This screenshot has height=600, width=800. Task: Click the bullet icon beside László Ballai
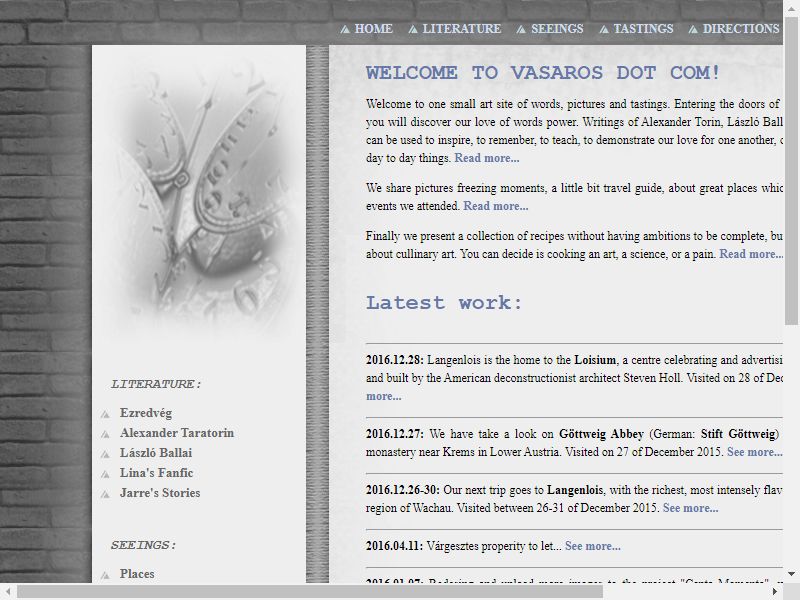[105, 454]
